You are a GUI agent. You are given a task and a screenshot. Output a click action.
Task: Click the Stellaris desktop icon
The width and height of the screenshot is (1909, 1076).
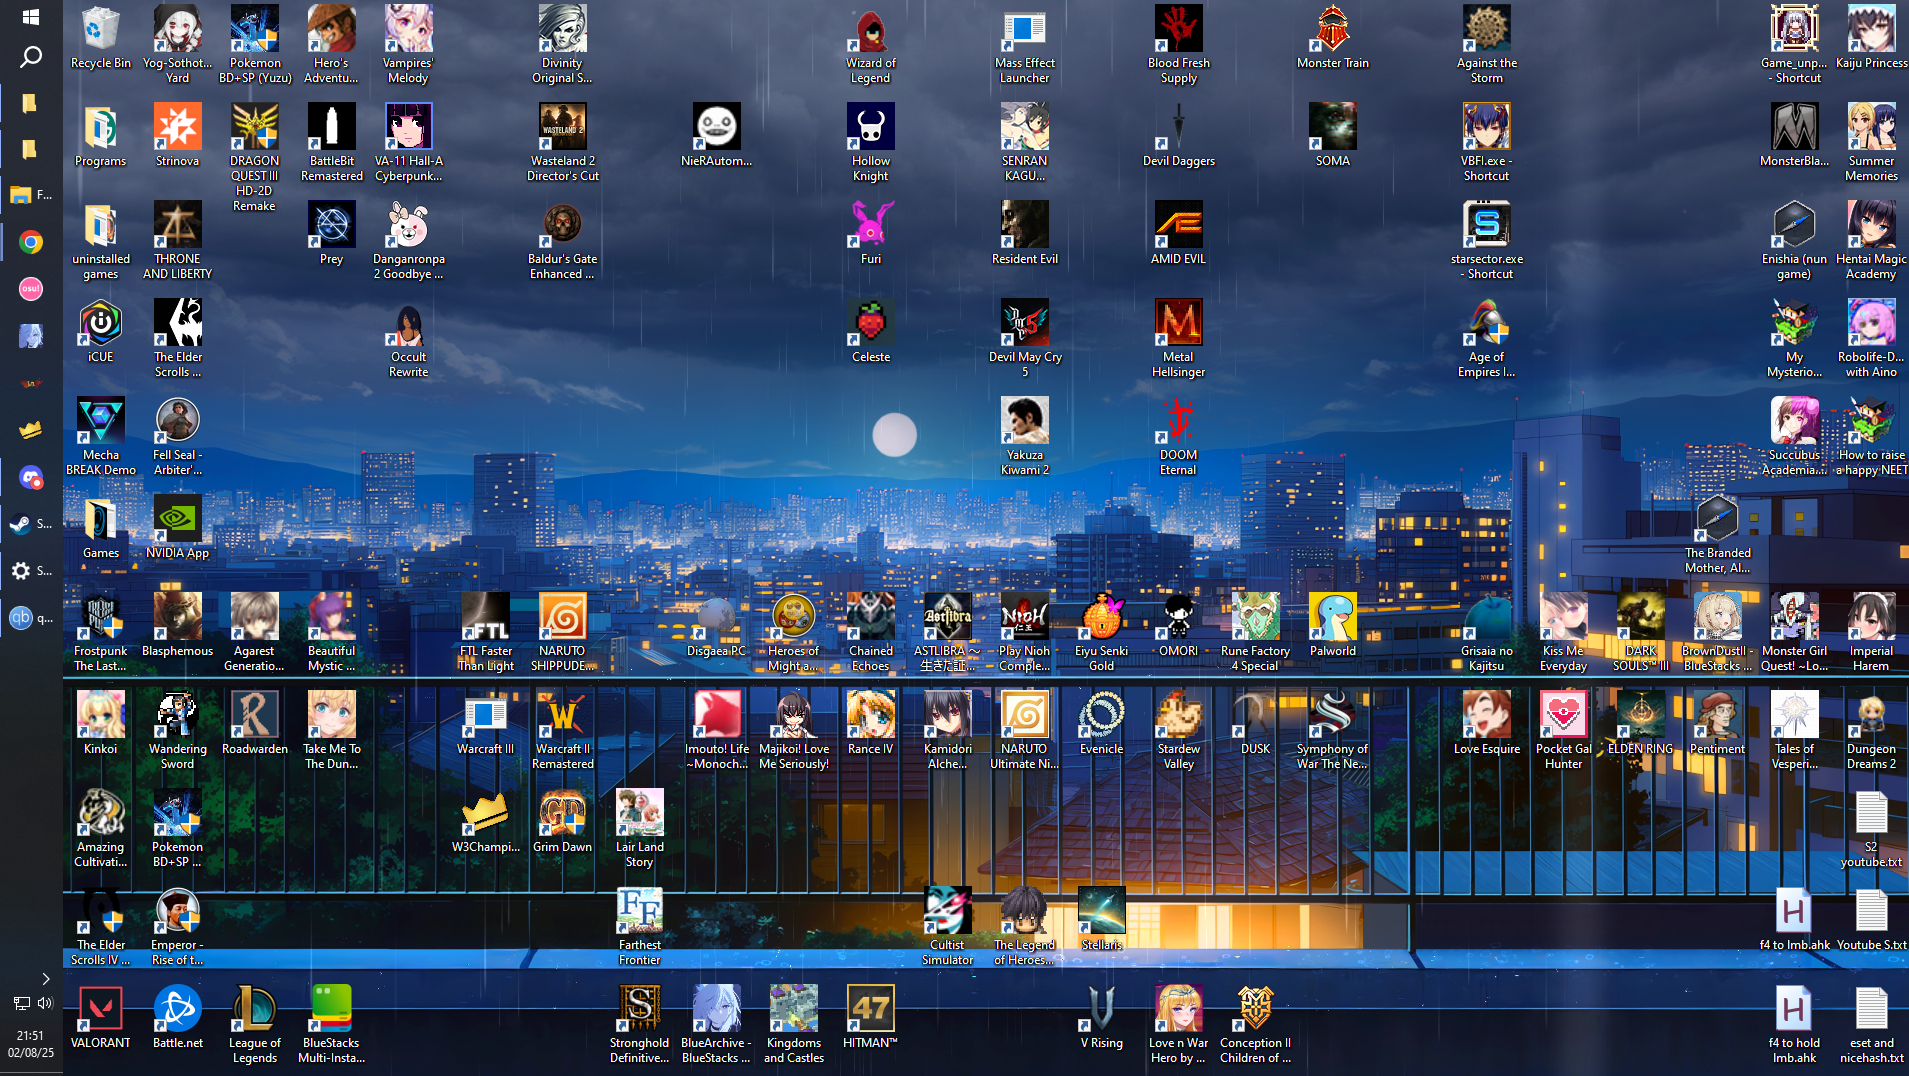1101,920
